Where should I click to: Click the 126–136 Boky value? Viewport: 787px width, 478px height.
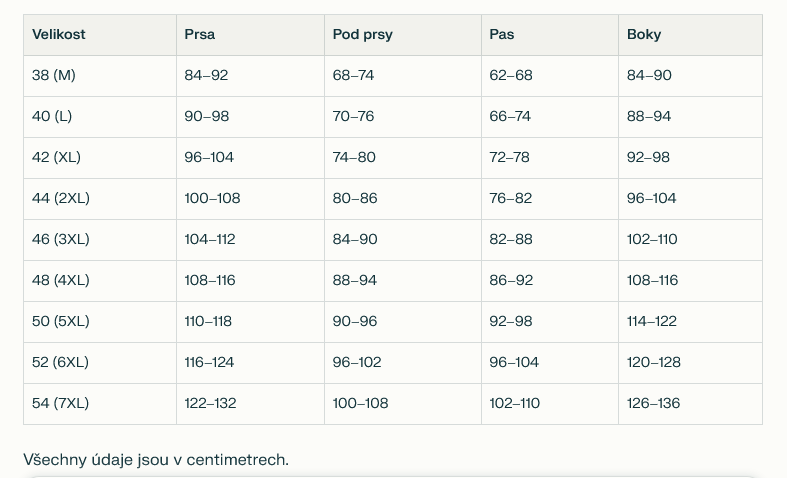click(x=653, y=403)
